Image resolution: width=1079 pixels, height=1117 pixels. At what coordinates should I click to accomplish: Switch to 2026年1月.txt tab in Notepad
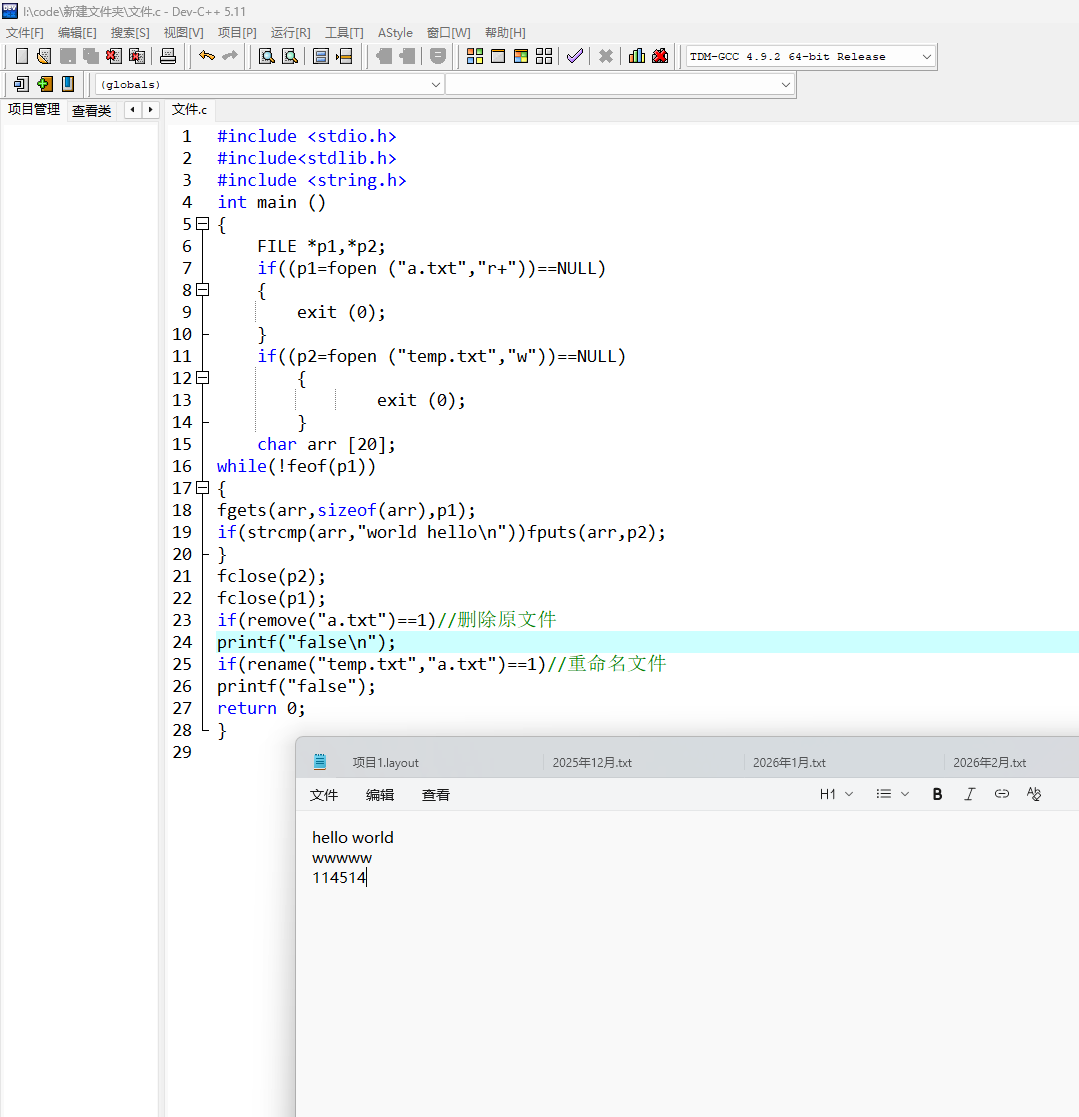tap(789, 763)
